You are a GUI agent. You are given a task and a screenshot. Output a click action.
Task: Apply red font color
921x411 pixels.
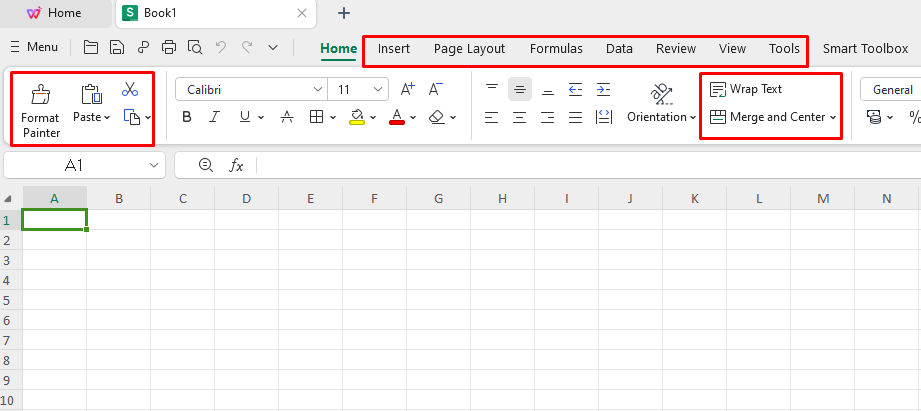[x=397, y=117]
